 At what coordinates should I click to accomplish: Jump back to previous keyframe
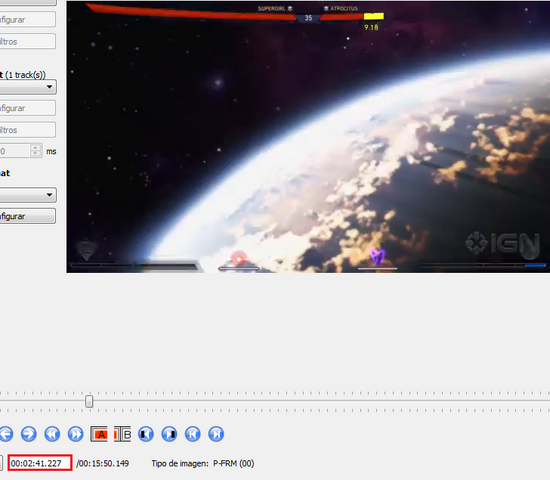click(x=52, y=434)
